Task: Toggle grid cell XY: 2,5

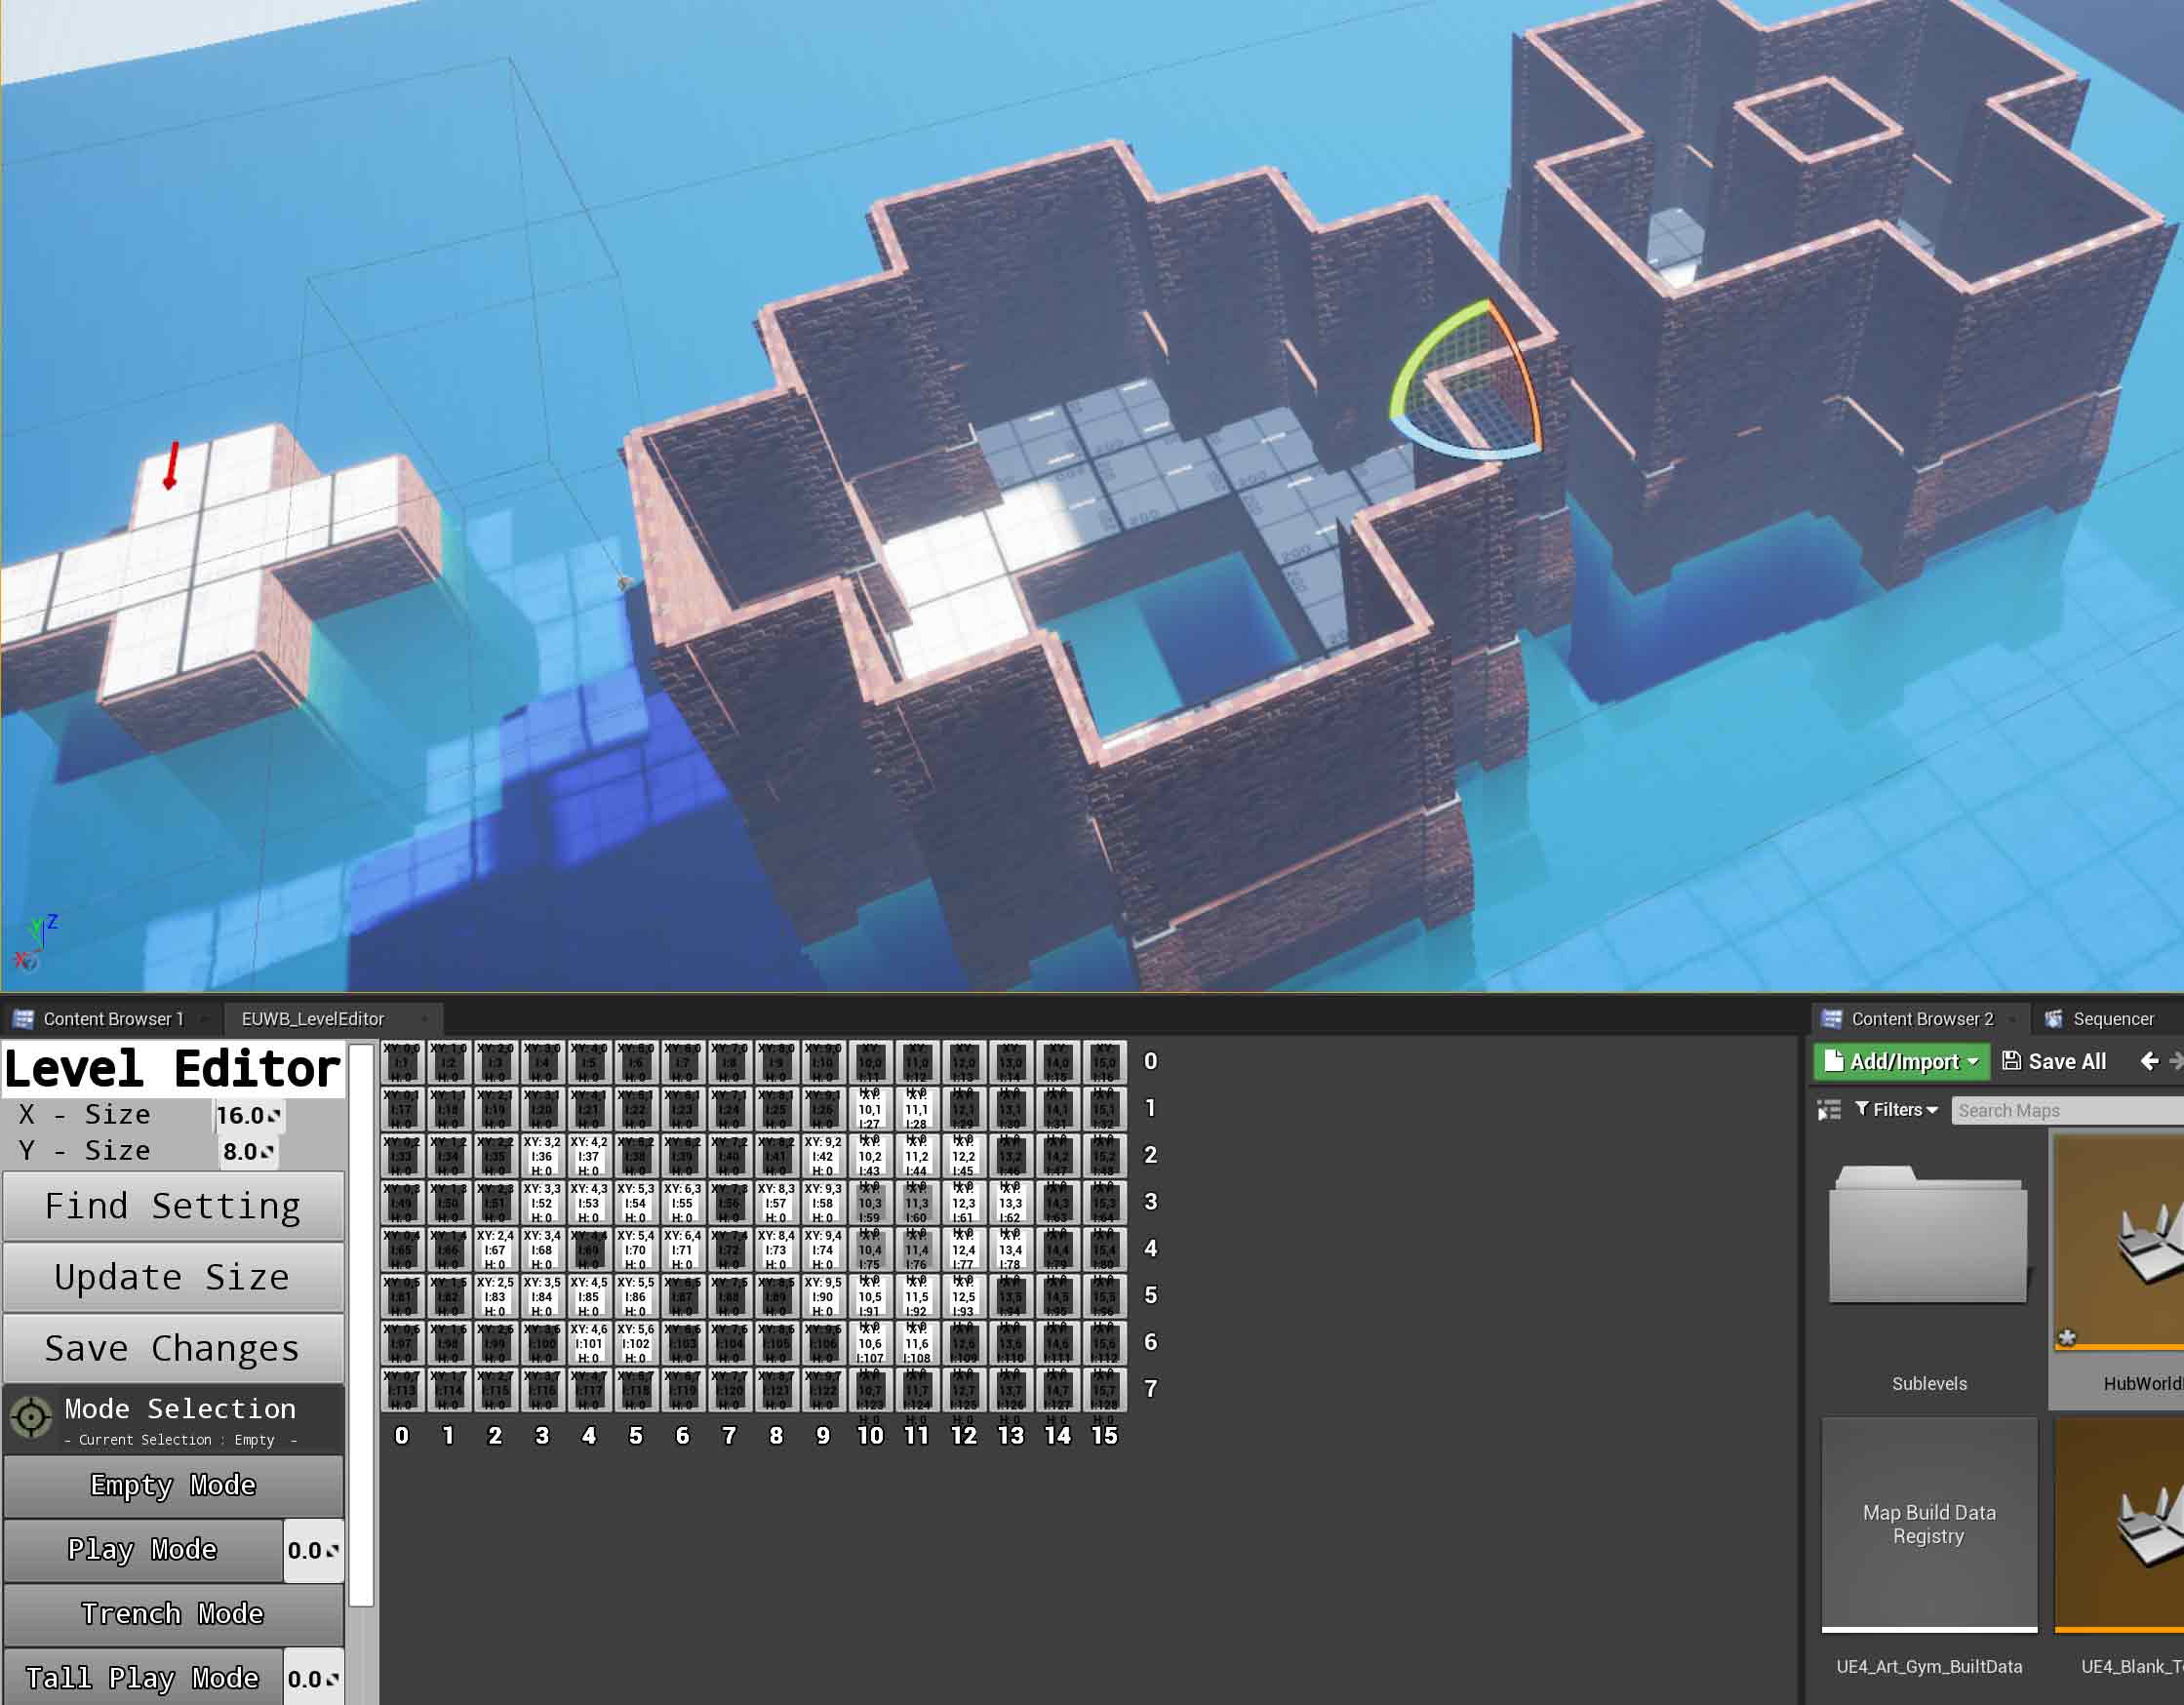Action: [495, 1296]
